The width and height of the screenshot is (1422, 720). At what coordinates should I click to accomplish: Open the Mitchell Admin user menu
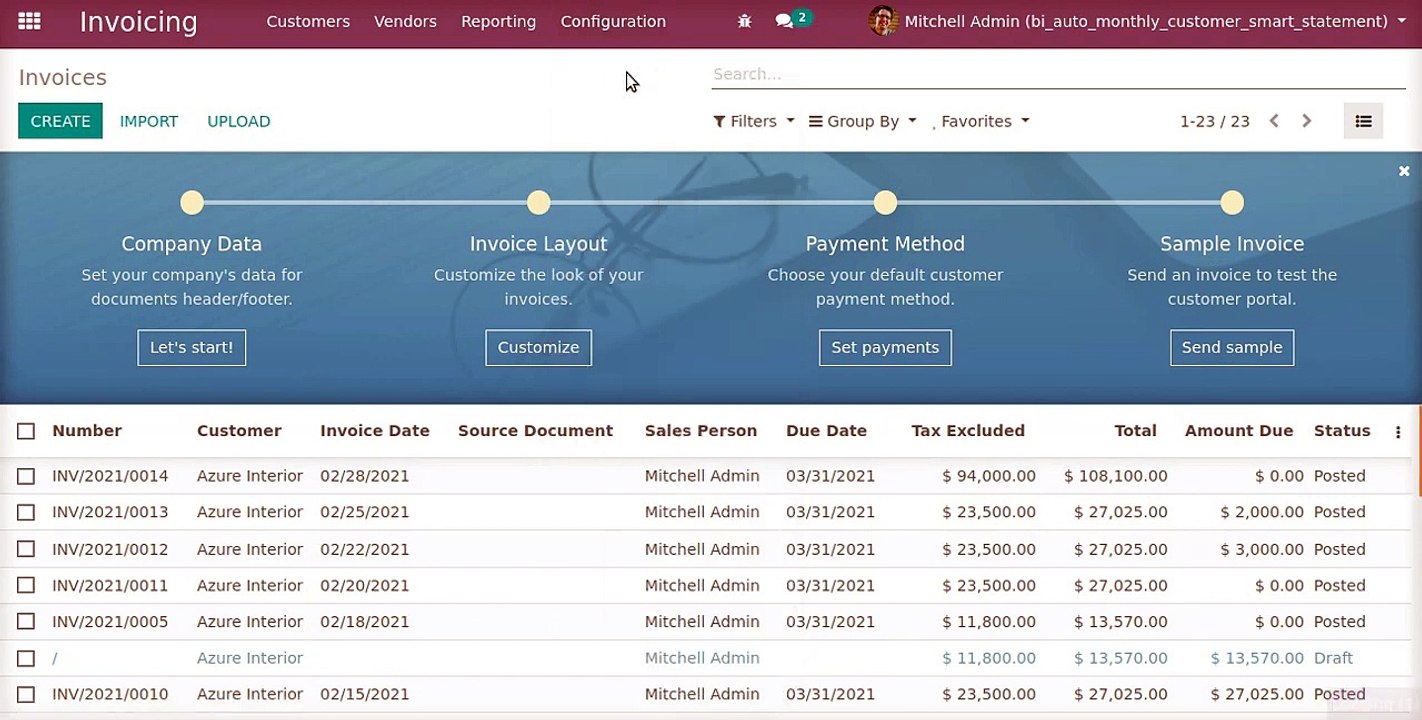1137,21
